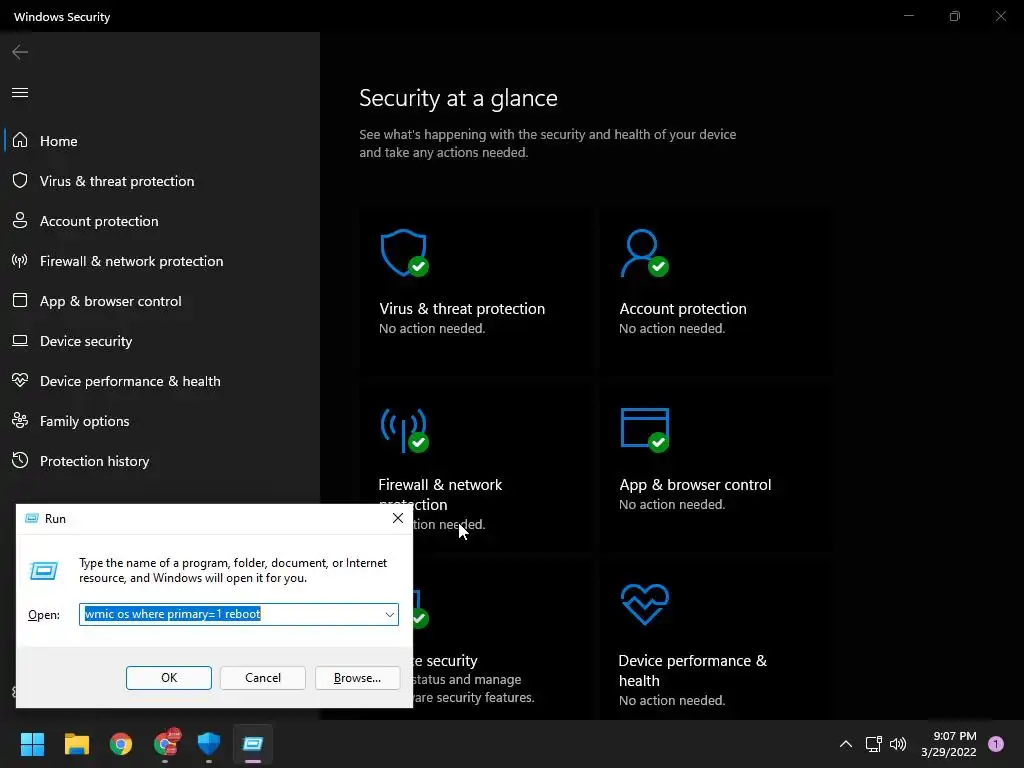Open Firewall & network protection in sidebar

160,261
